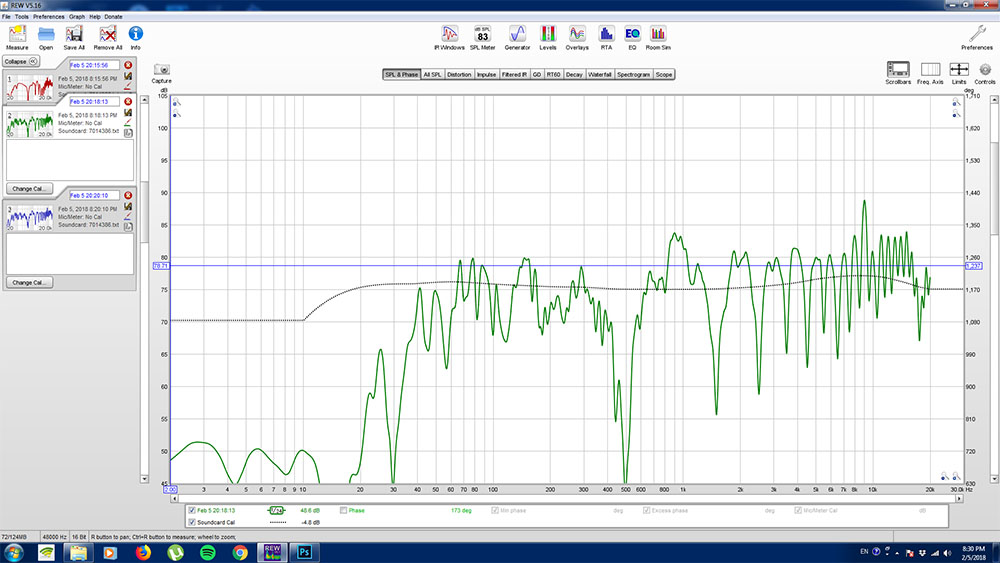1000x563 pixels.
Task: Click Change Cal for measurement 20:20:10
Action: 29,282
